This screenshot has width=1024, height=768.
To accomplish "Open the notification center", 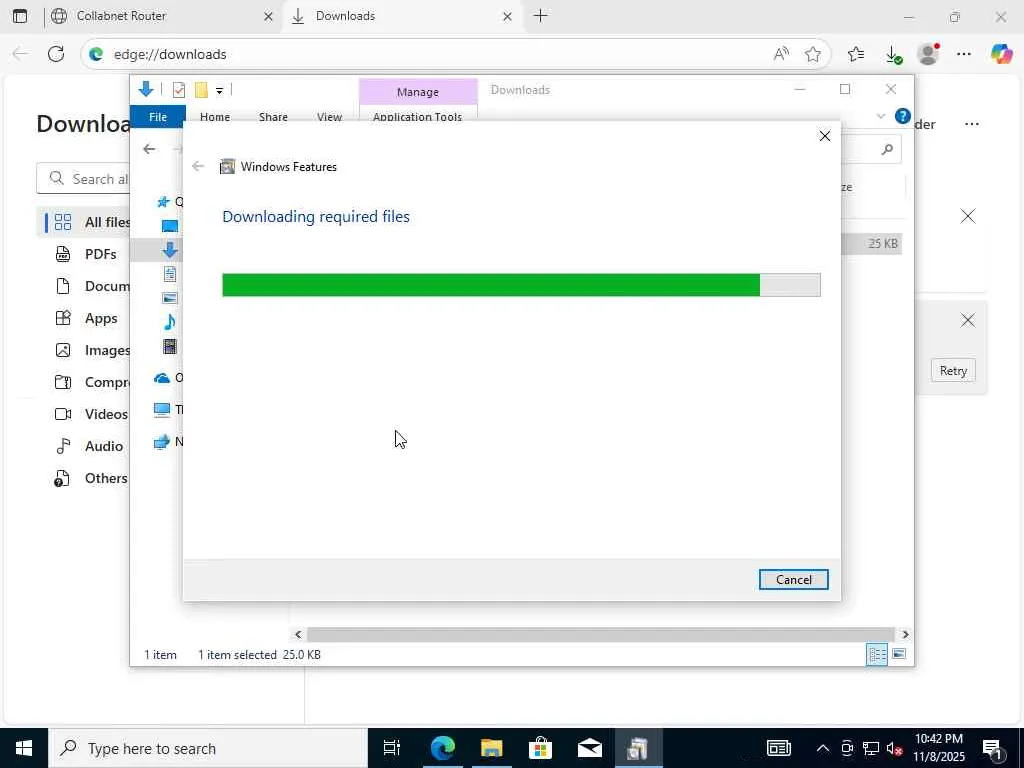I will coord(992,748).
